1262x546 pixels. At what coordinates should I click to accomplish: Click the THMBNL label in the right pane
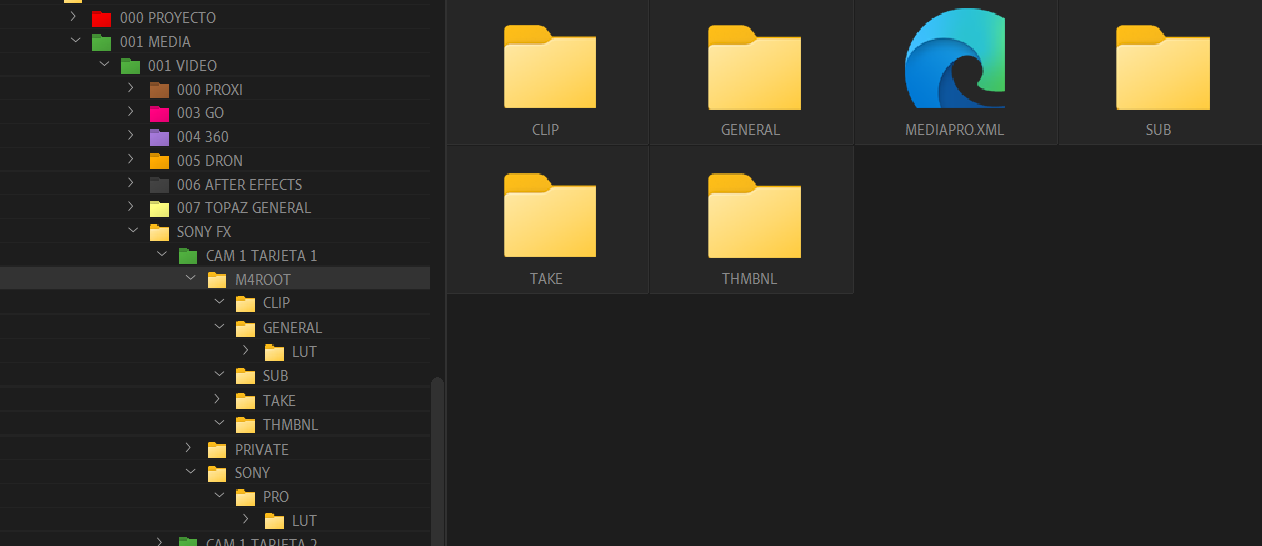click(750, 279)
